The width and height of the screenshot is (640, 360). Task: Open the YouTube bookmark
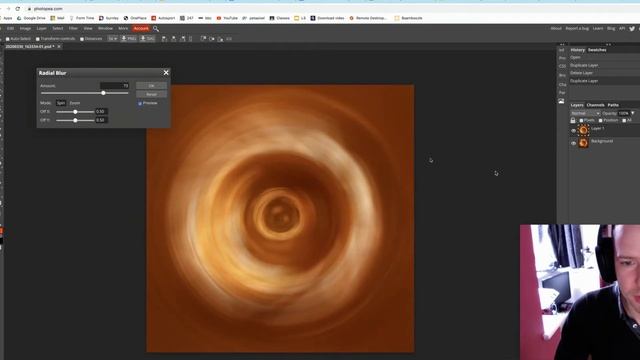point(227,18)
